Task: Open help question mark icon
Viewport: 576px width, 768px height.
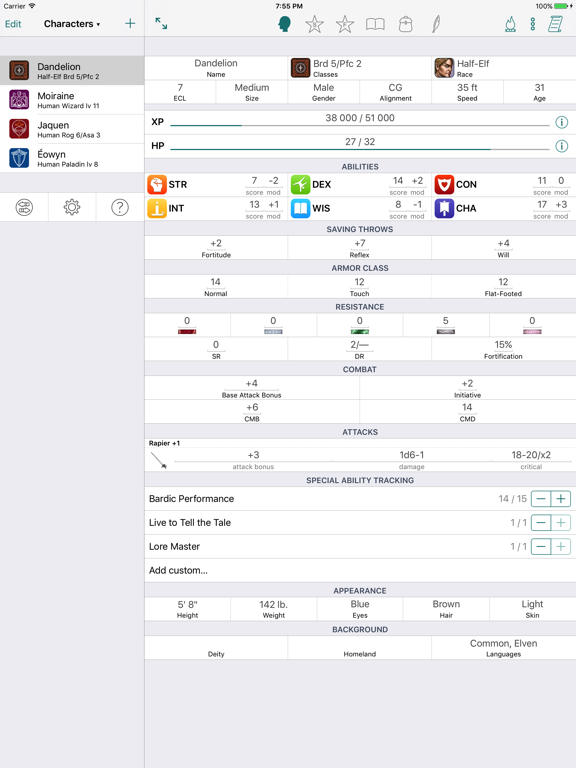Action: point(120,207)
